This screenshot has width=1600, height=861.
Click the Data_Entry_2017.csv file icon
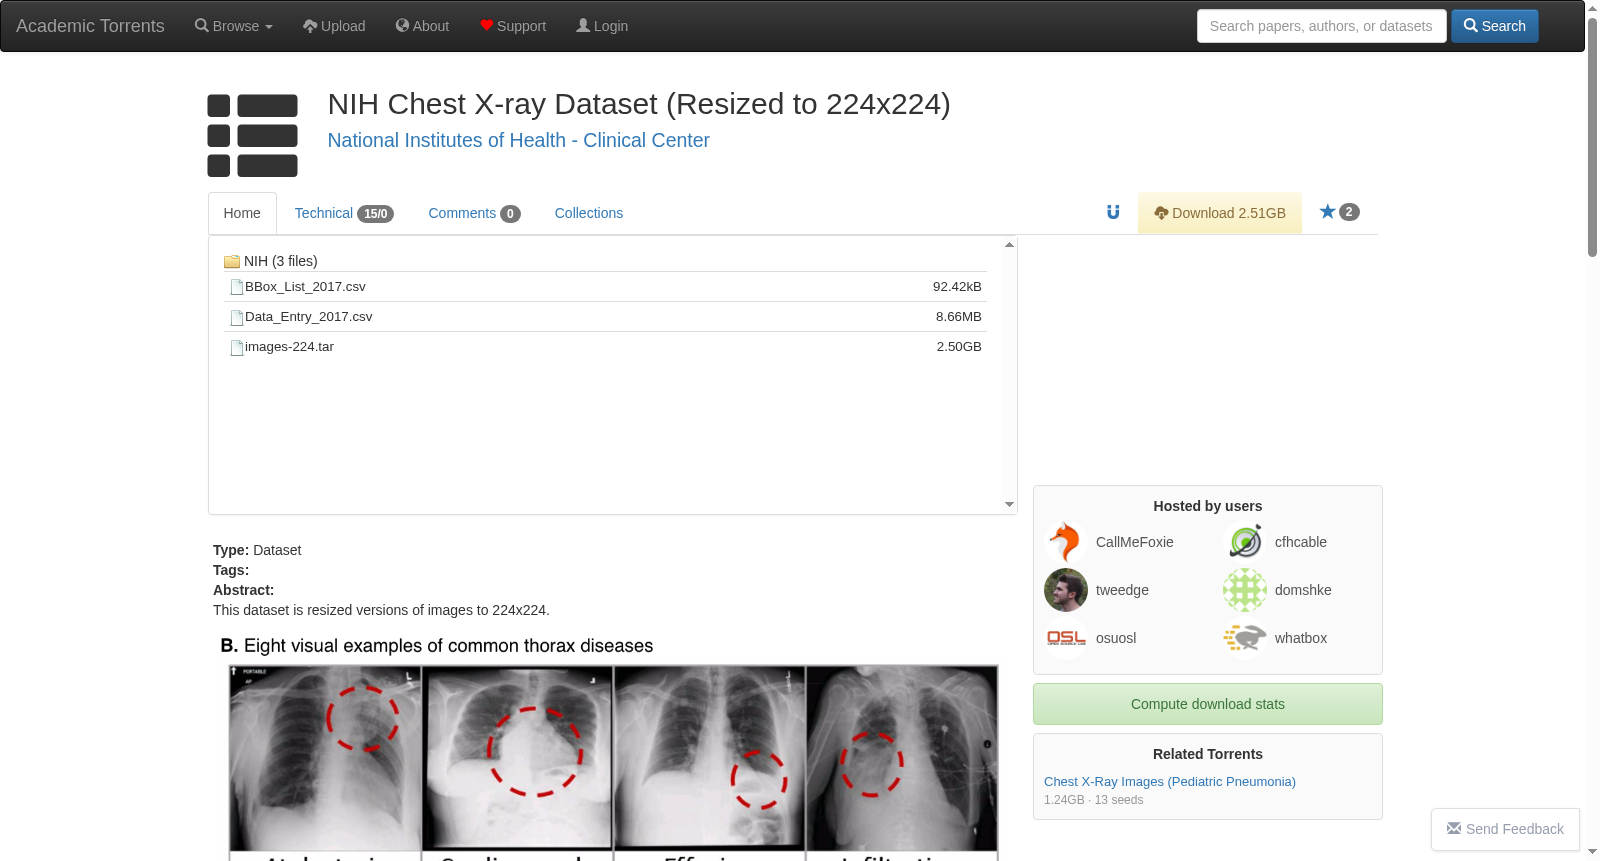pyautogui.click(x=237, y=317)
